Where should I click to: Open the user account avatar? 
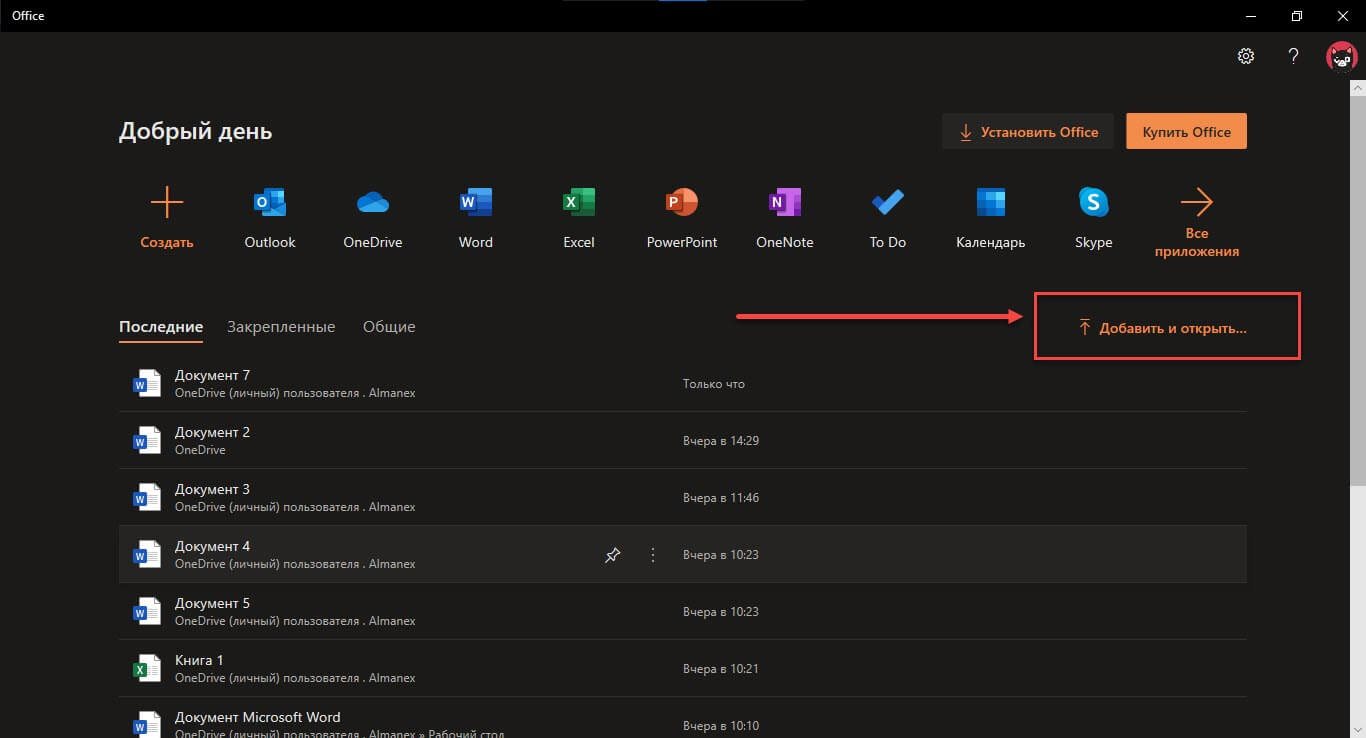1341,57
